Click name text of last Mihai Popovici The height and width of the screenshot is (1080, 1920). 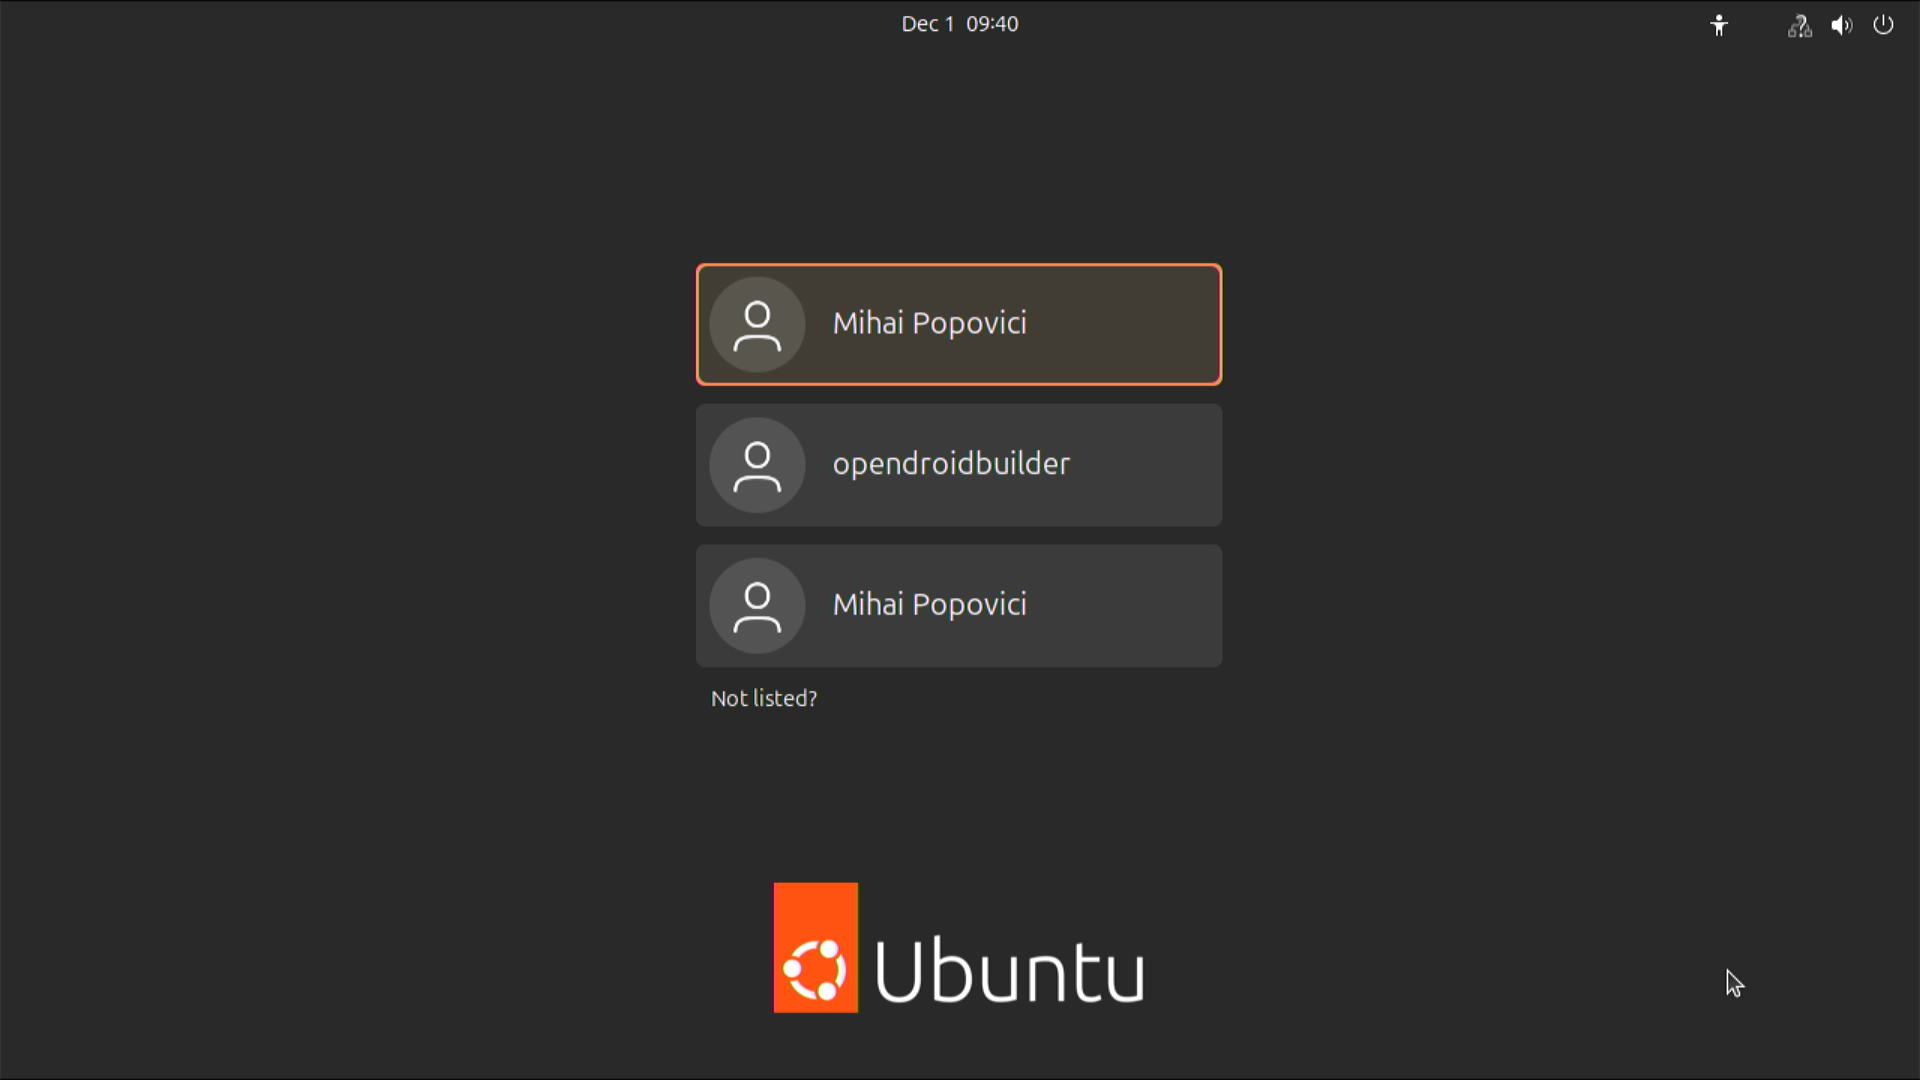pos(929,605)
